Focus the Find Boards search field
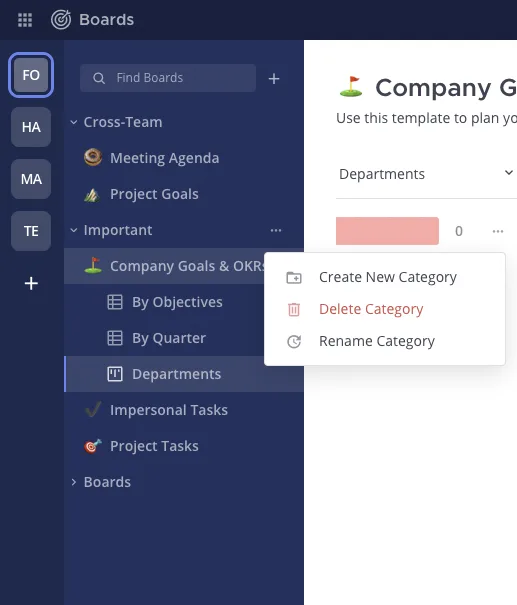Viewport: 517px width, 605px height. (x=168, y=78)
